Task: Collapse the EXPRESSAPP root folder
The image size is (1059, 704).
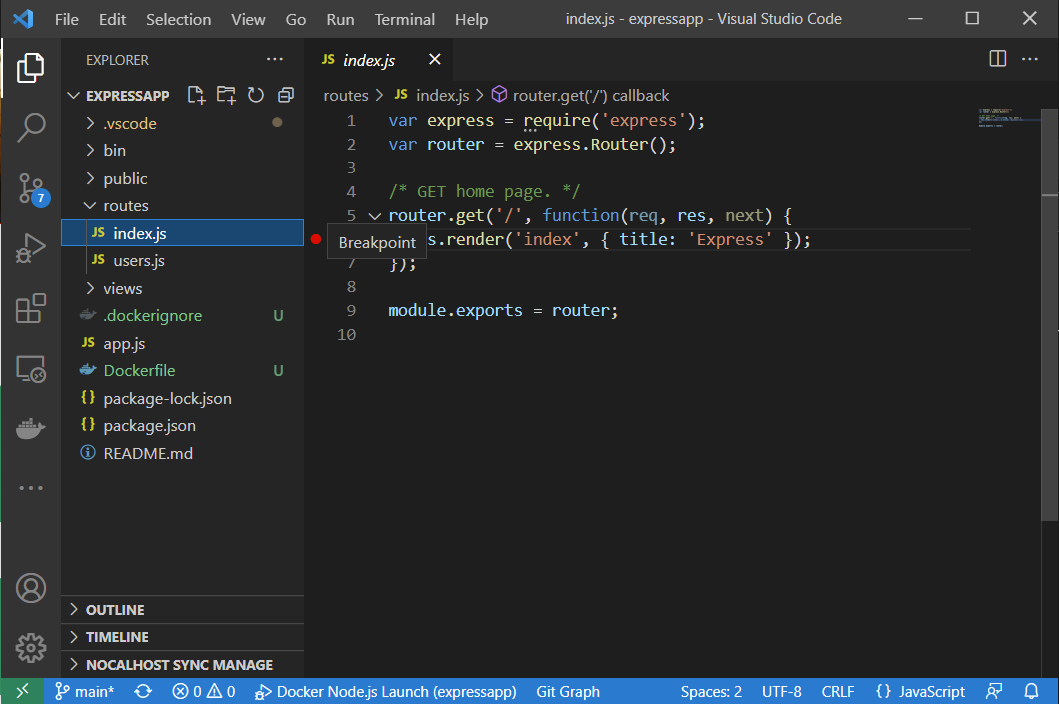Action: pos(74,96)
